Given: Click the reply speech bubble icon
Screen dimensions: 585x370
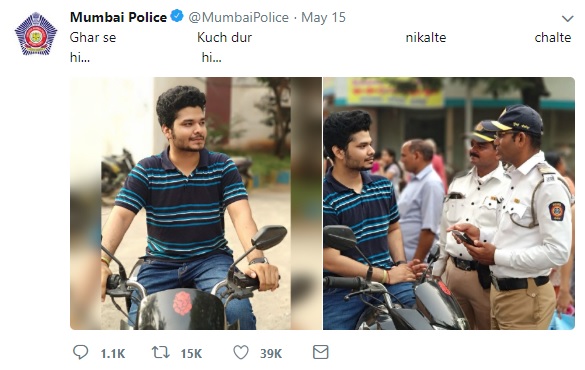Looking at the screenshot, I should [x=81, y=352].
